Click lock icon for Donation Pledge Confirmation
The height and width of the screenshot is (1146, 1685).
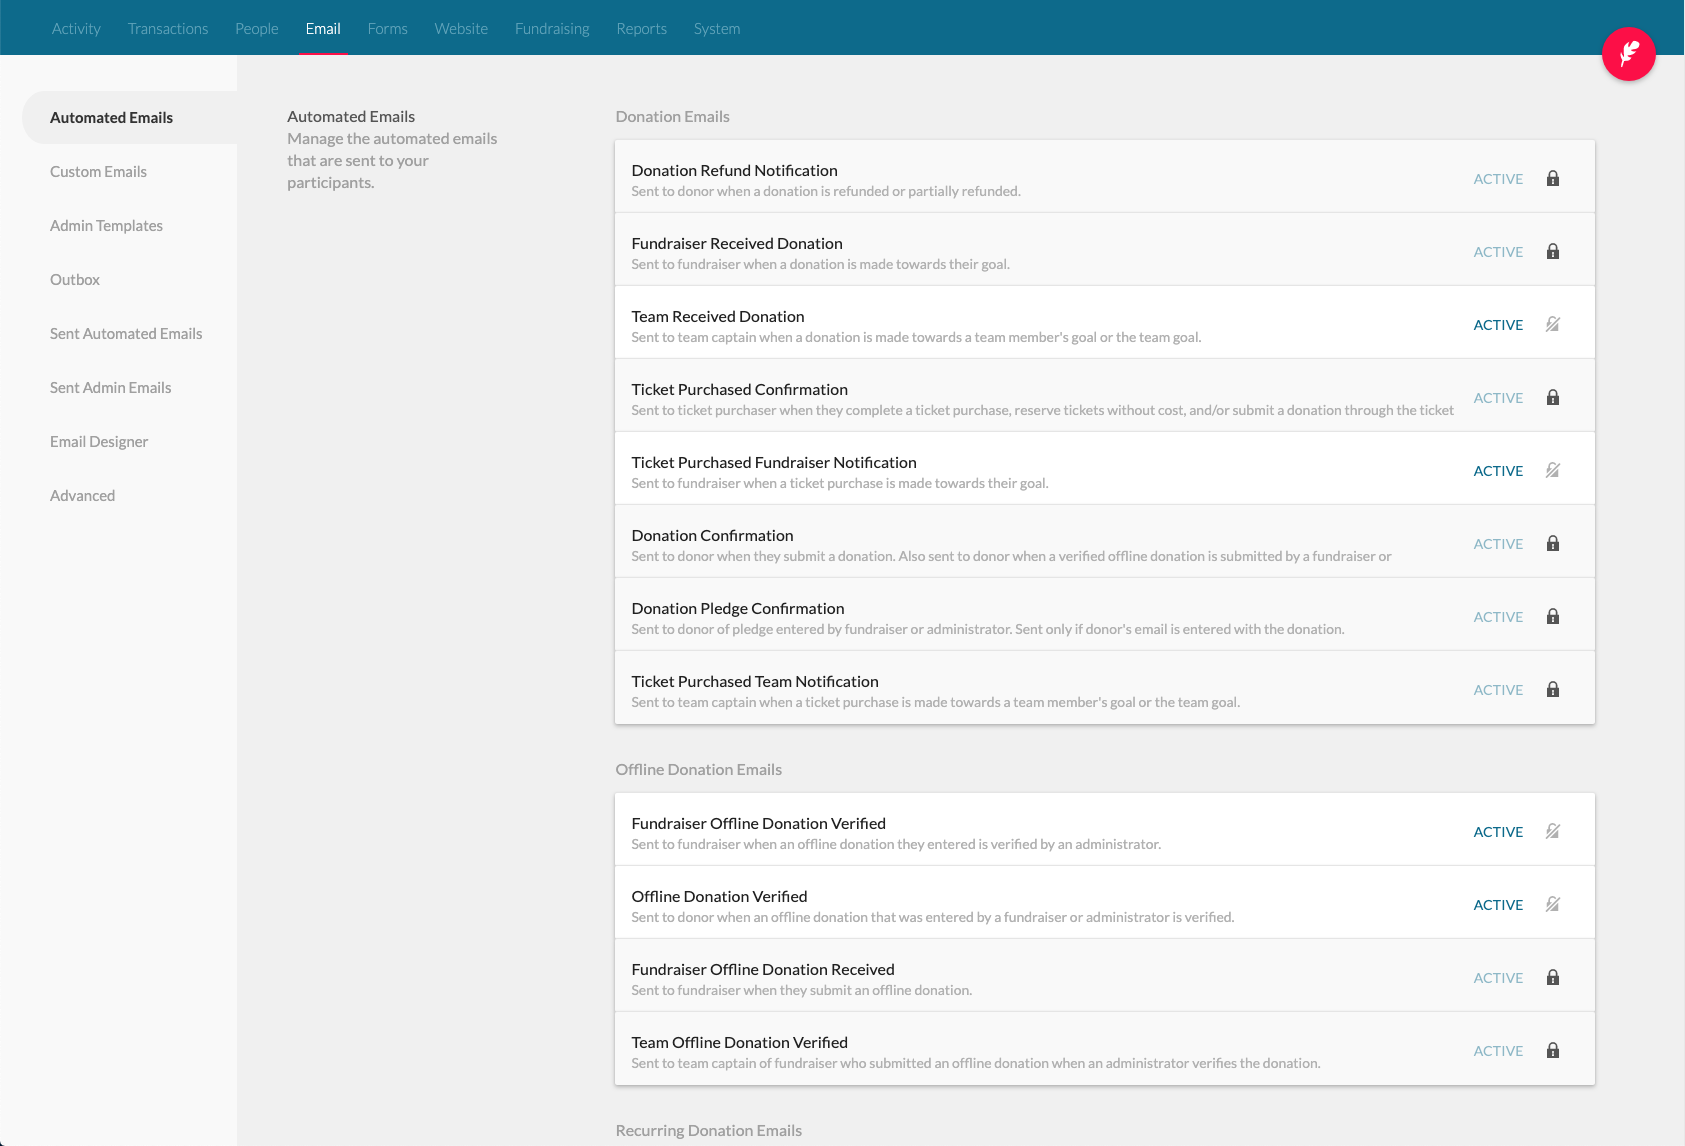(1553, 617)
